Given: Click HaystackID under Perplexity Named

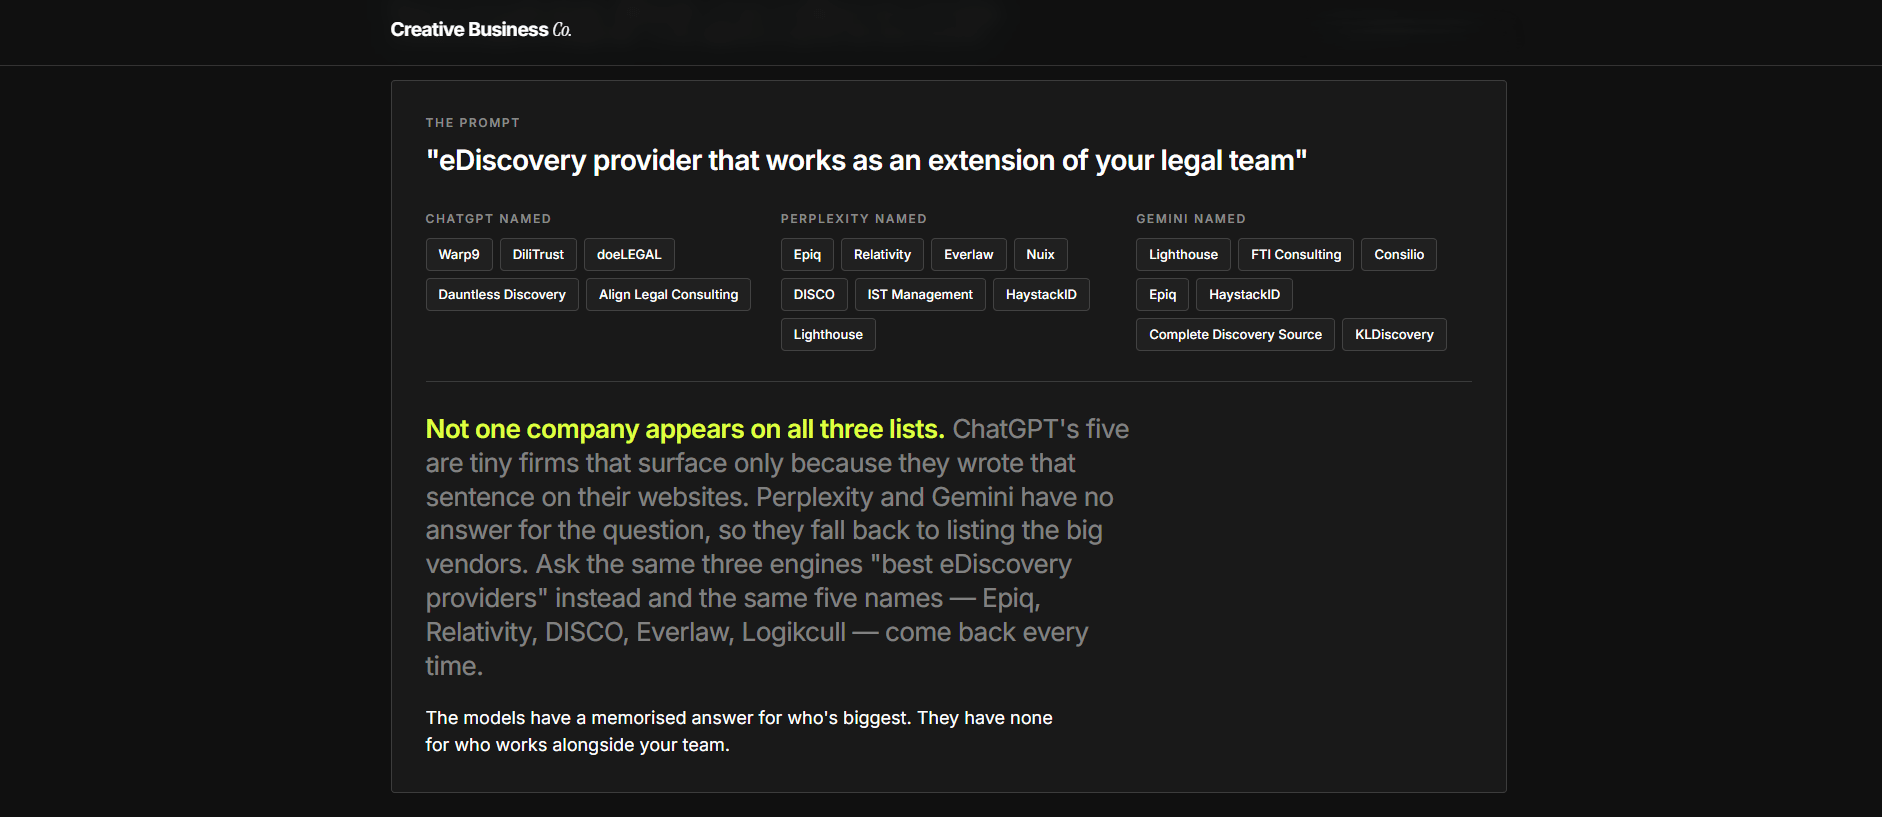Looking at the screenshot, I should [1041, 295].
